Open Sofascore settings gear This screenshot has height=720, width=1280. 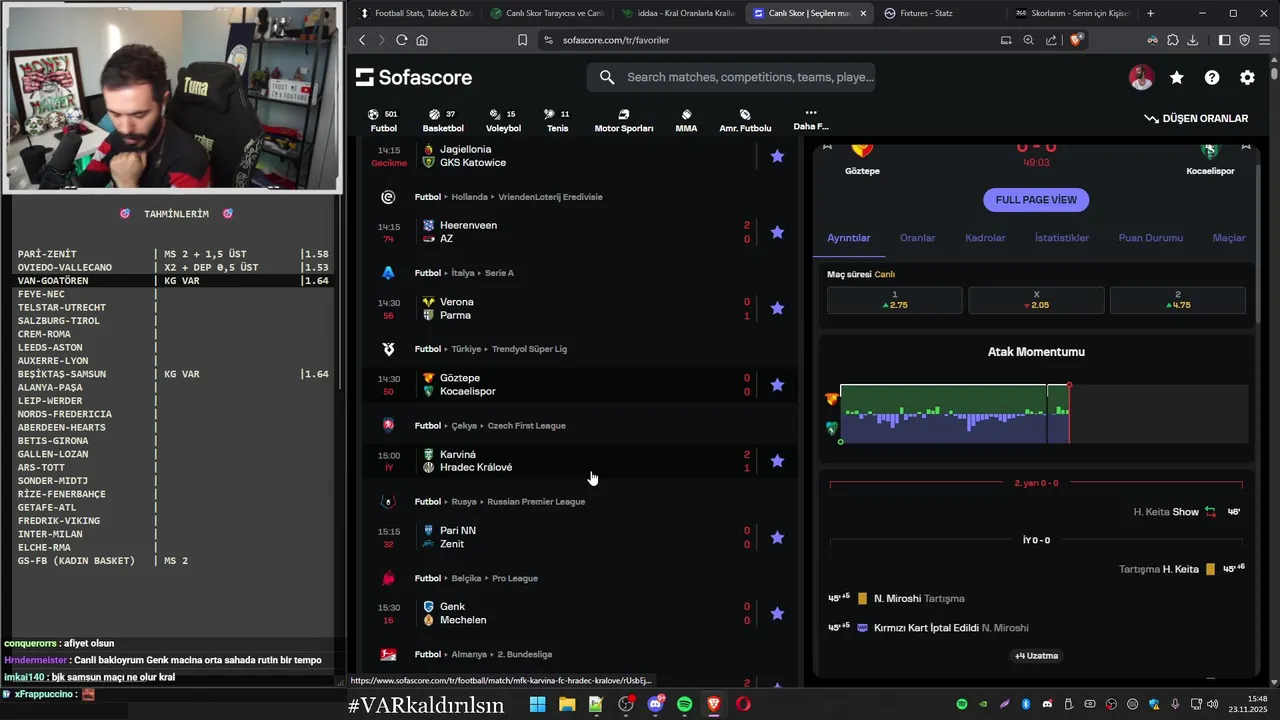point(1247,77)
